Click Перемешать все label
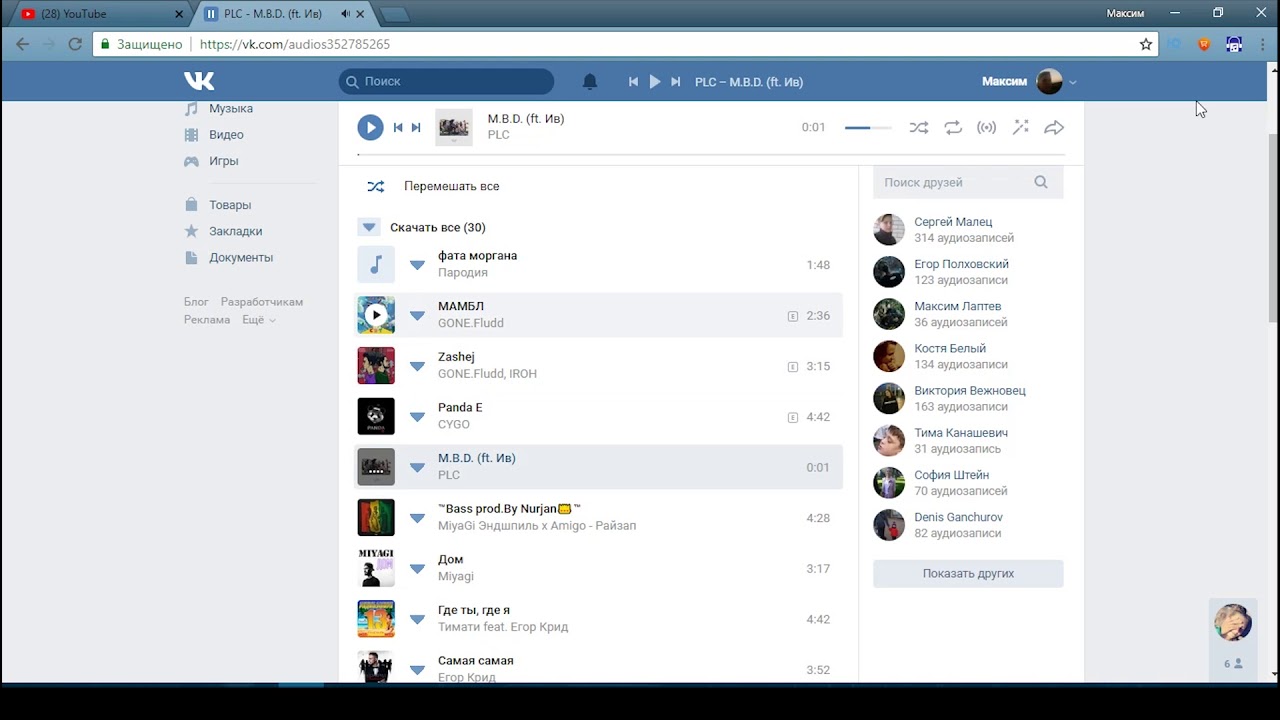Screen dimensions: 1280x720 tap(451, 186)
